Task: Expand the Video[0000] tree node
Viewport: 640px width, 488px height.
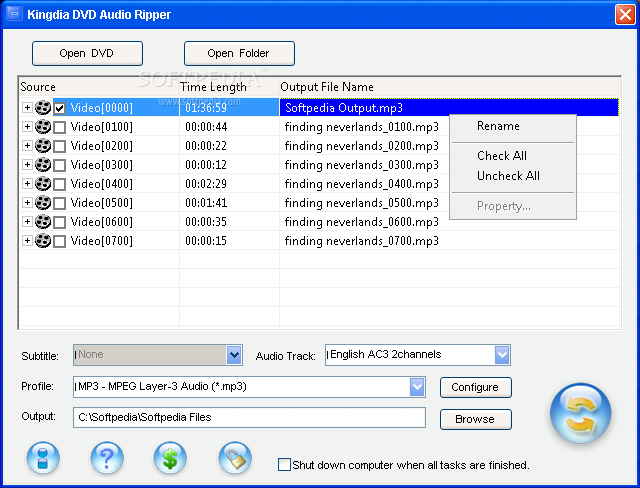Action: [27, 107]
